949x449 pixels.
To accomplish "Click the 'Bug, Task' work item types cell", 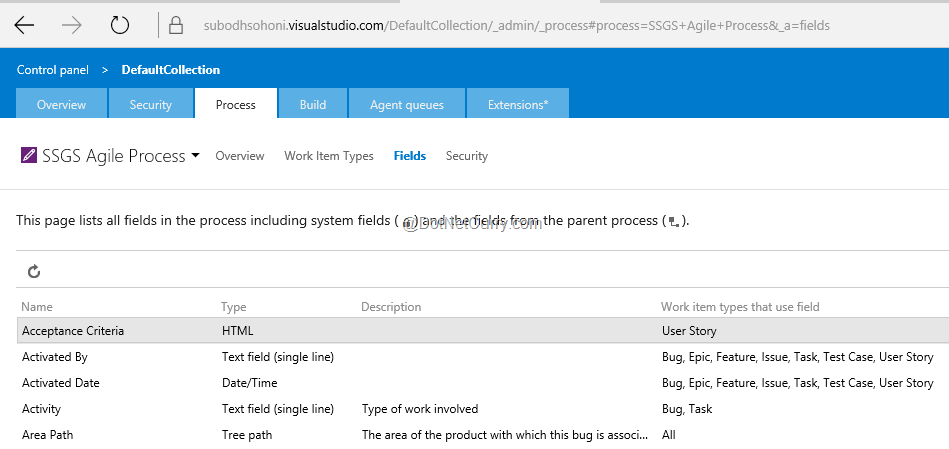I will click(x=687, y=409).
